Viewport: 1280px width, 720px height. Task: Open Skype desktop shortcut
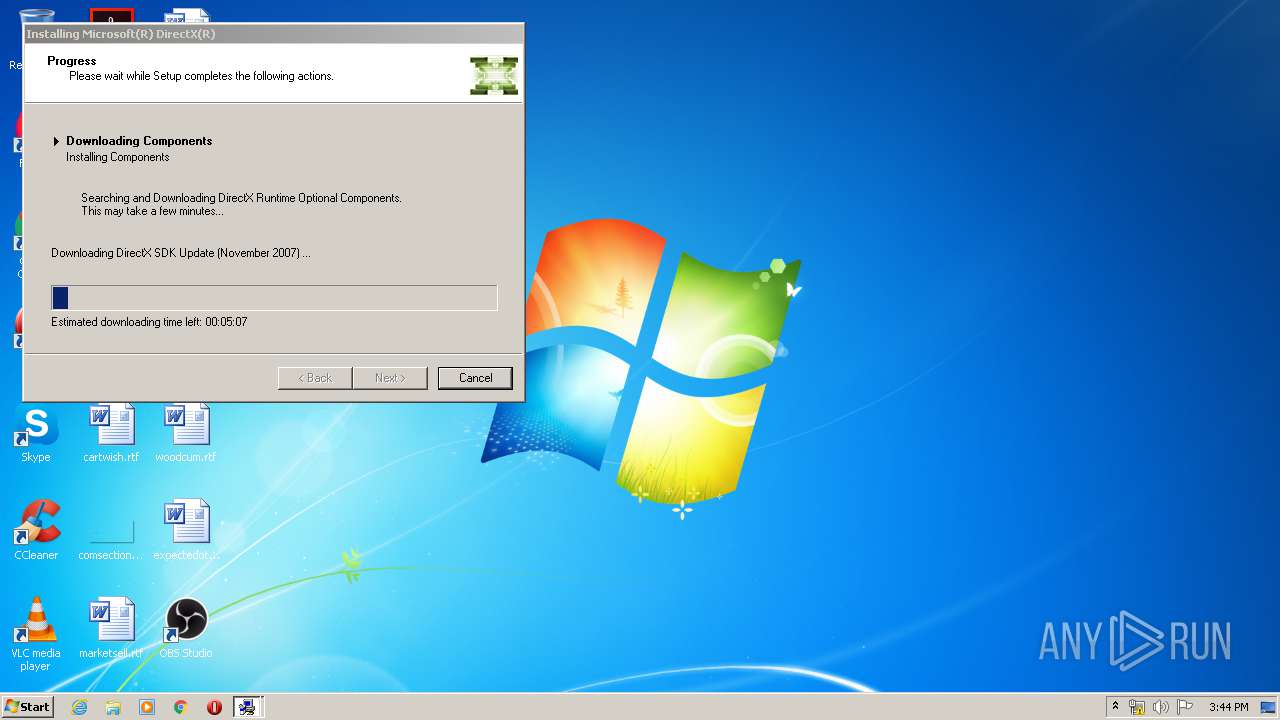[36, 435]
